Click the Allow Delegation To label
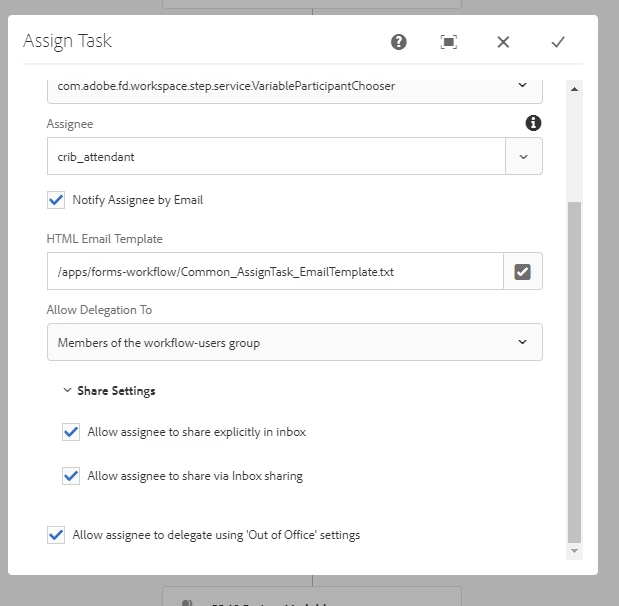 pyautogui.click(x=99, y=310)
